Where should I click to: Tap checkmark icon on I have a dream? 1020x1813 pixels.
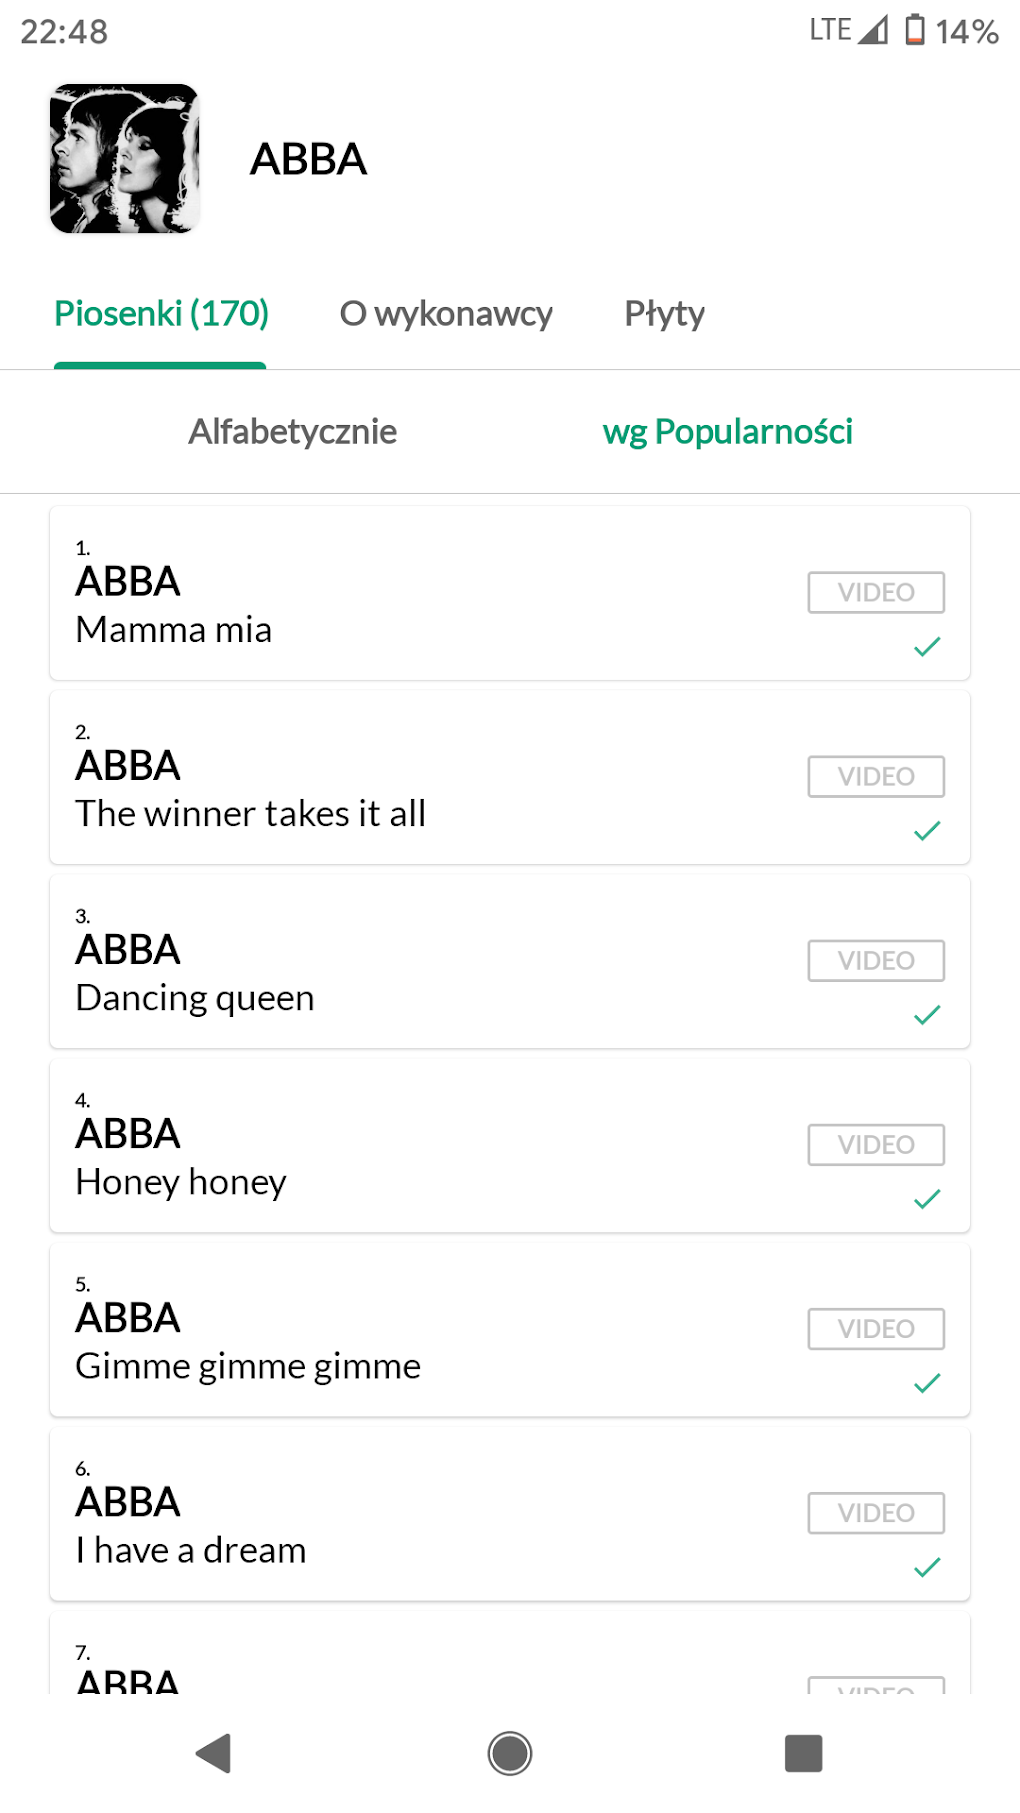pyautogui.click(x=927, y=1567)
